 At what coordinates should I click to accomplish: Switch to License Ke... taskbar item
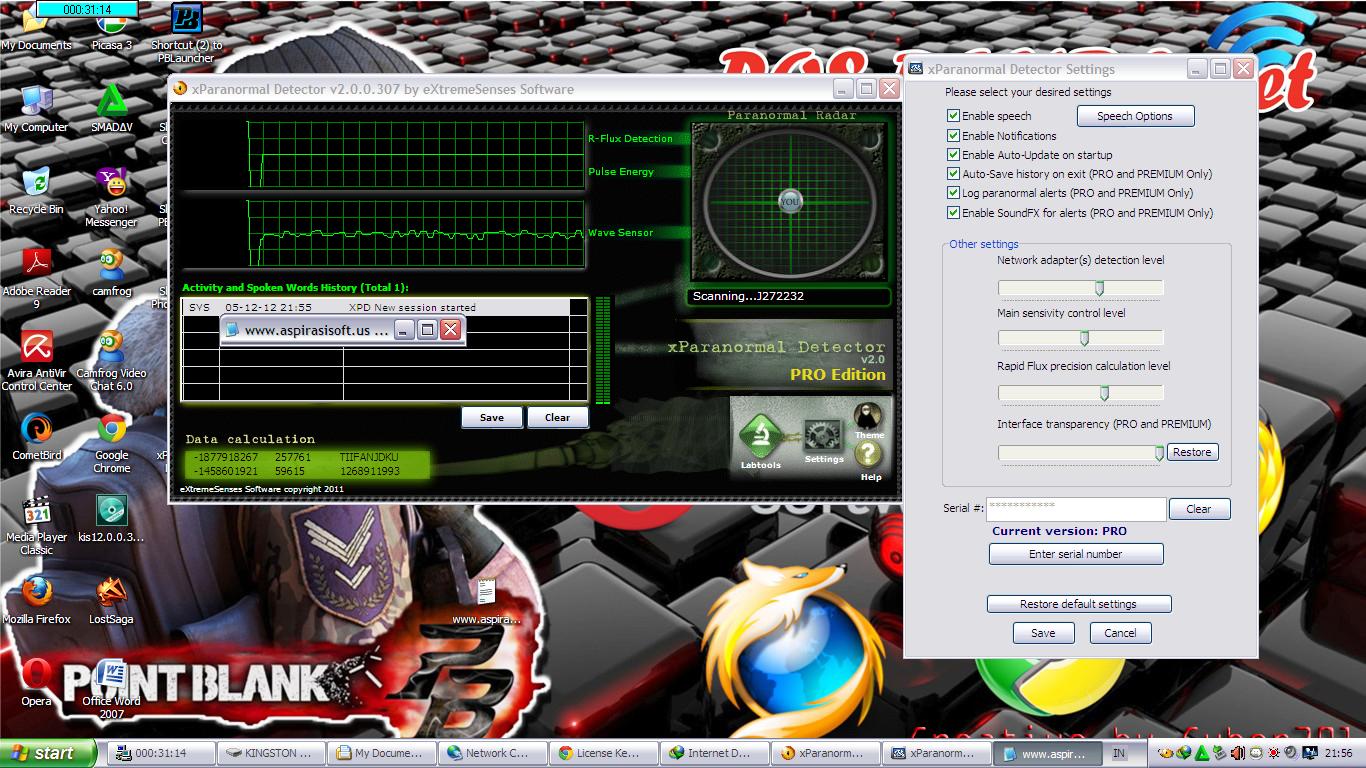pos(604,753)
